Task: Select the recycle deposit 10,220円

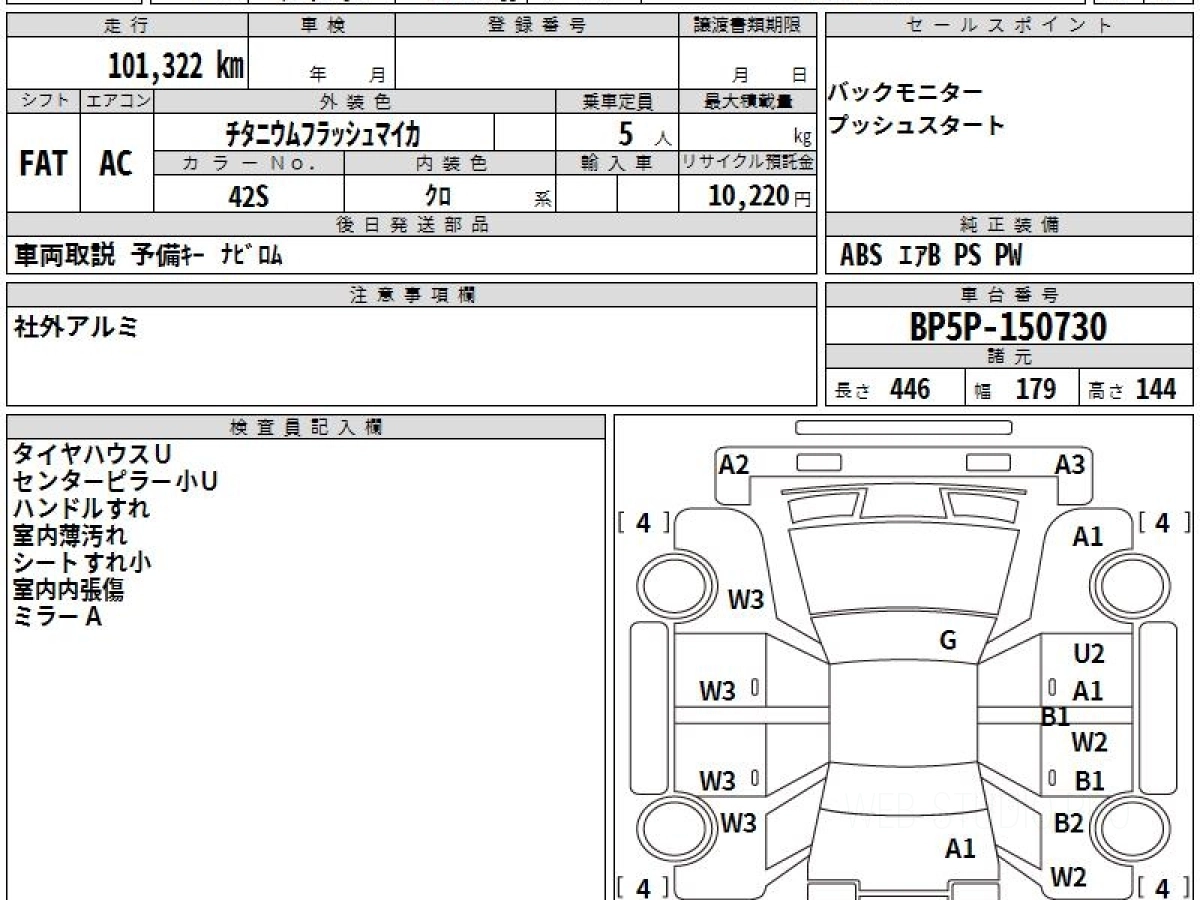Action: point(759,196)
